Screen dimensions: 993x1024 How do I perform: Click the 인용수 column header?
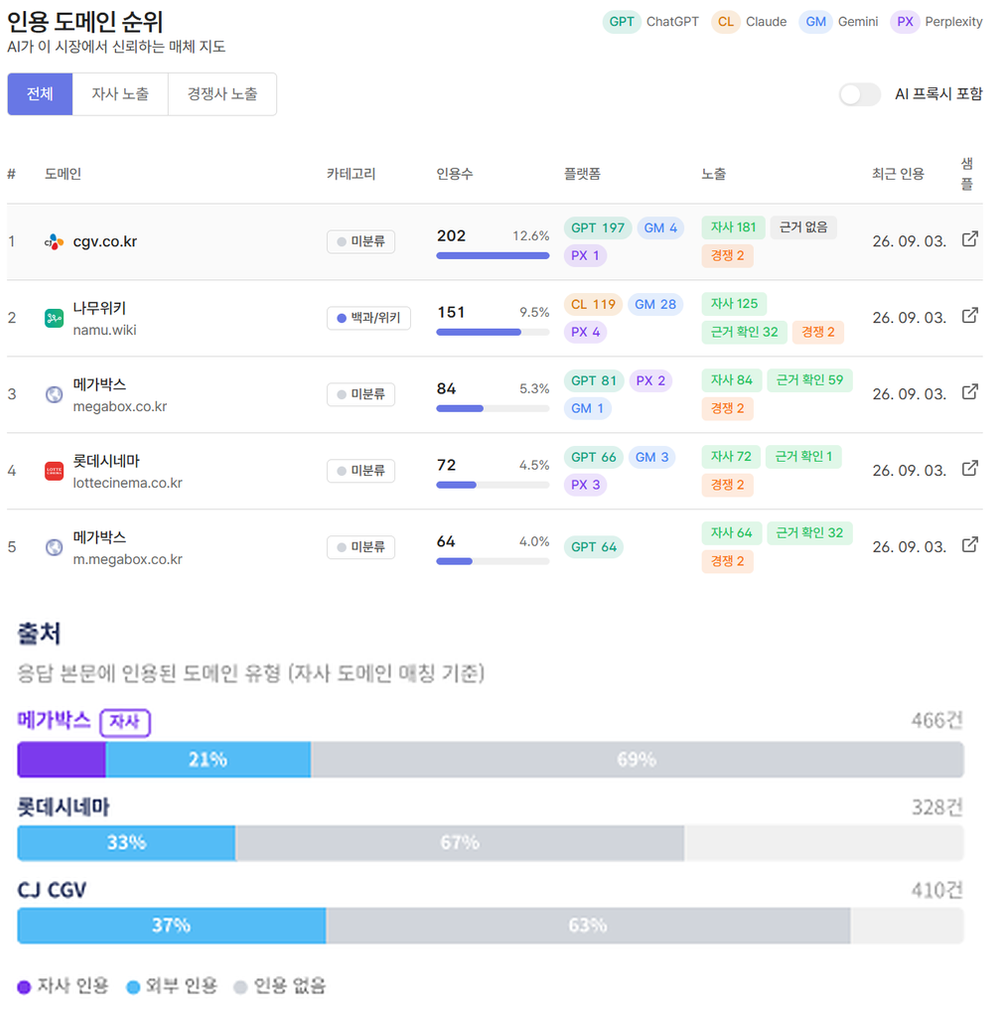click(x=454, y=174)
